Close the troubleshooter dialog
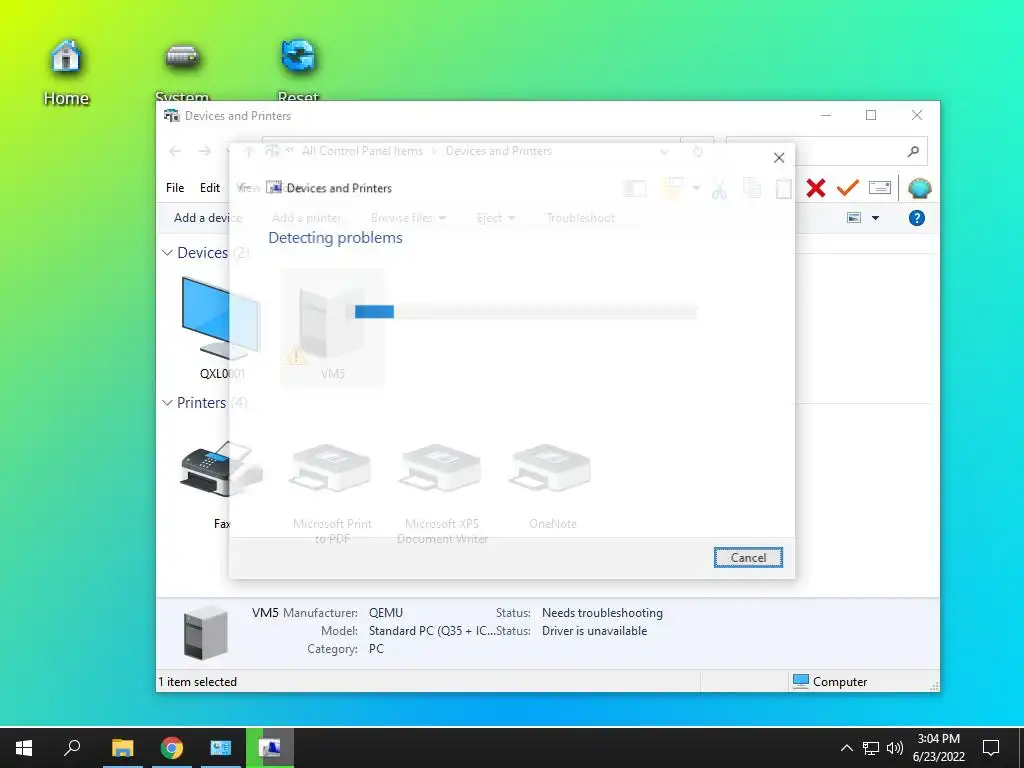 (x=778, y=158)
